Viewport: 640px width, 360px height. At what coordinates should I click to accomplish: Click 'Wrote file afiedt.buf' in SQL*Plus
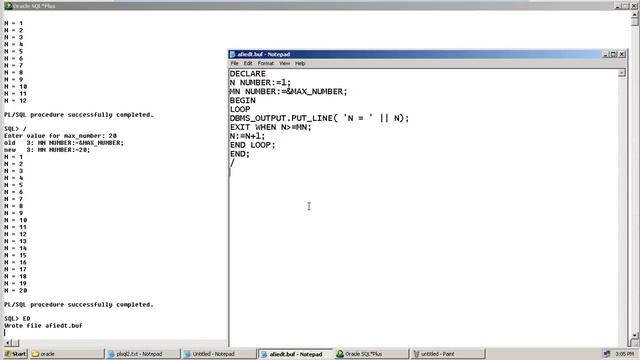pyautogui.click(x=43, y=326)
